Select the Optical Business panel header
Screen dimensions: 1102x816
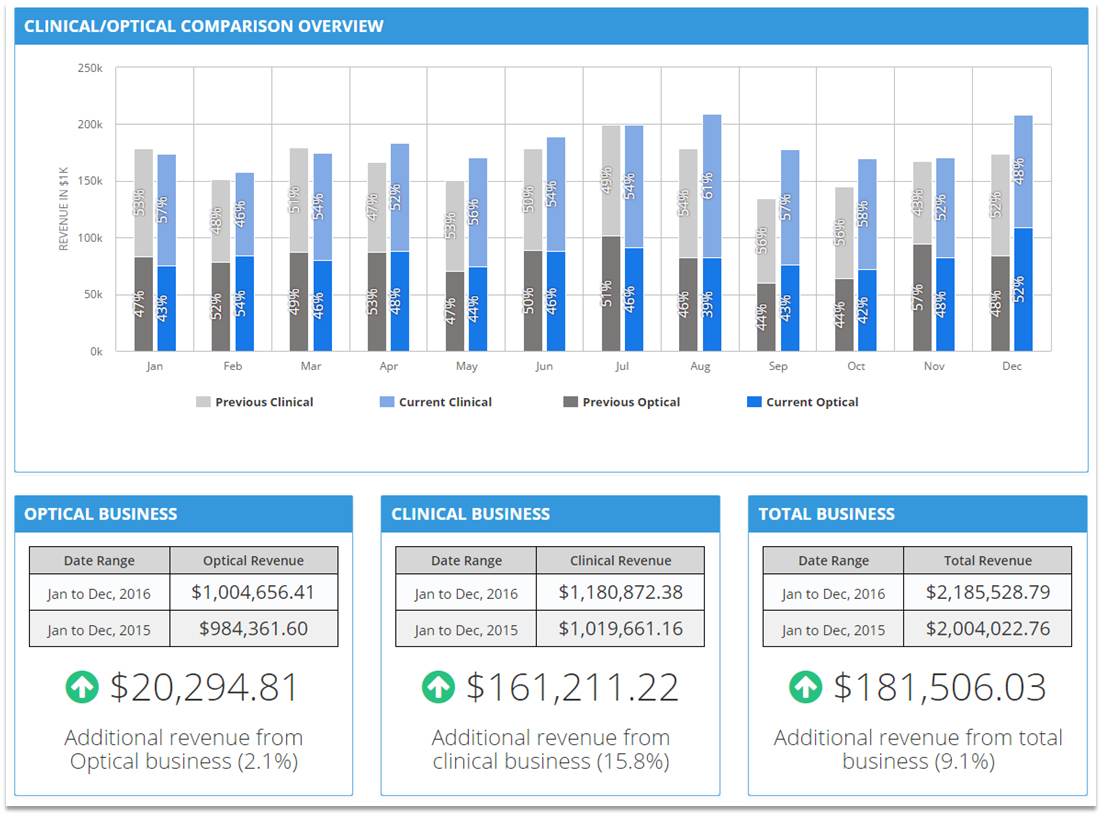[x=101, y=514]
